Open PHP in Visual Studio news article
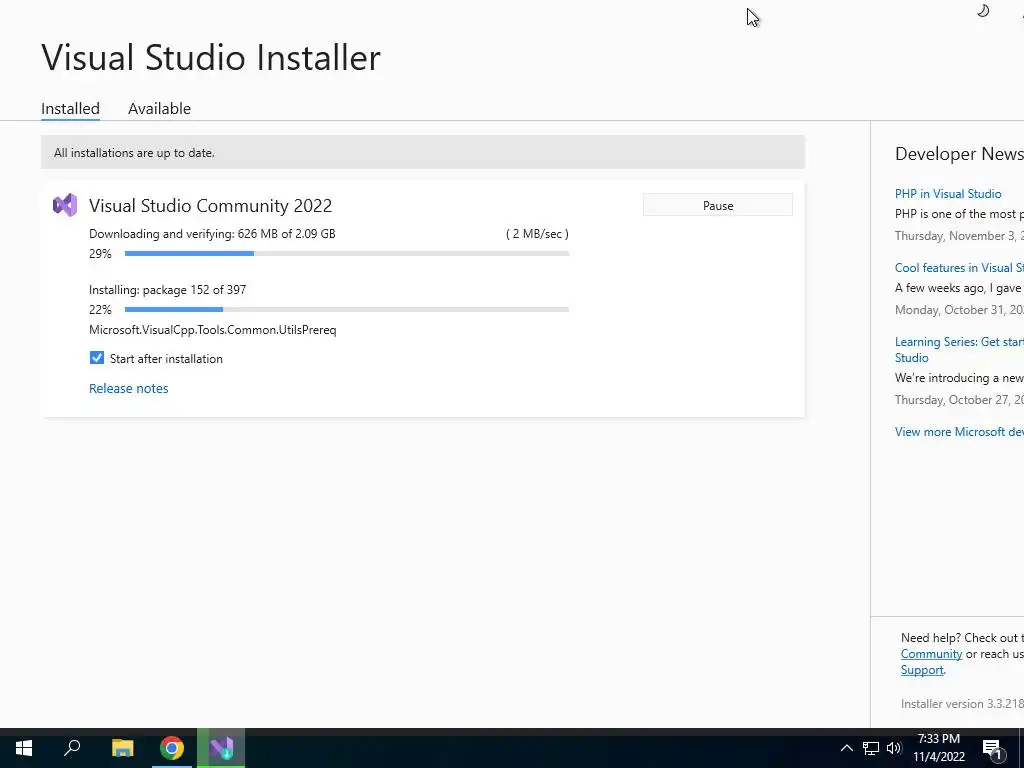This screenshot has width=1024, height=768. 948,193
